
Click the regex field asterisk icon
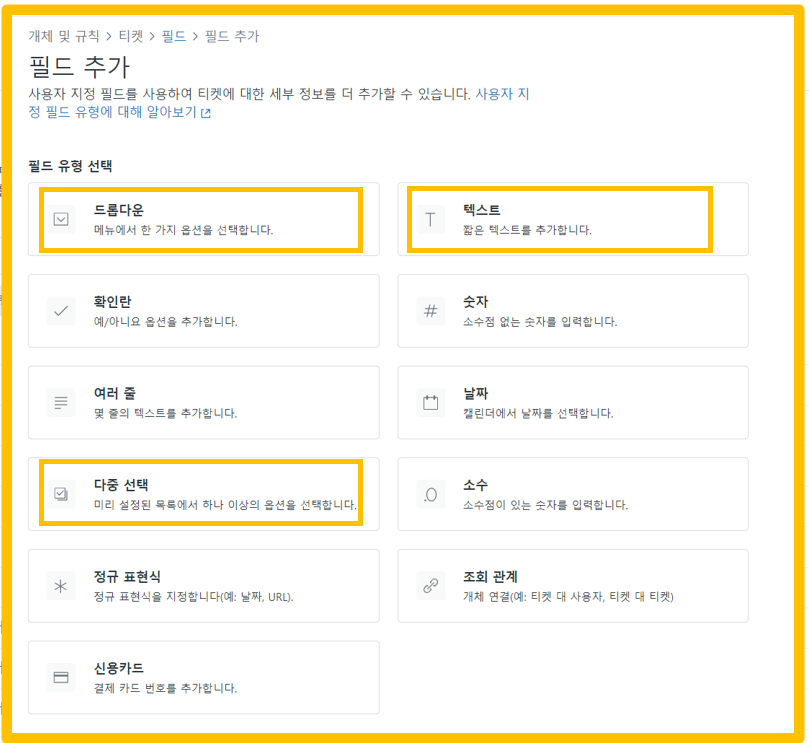pos(61,586)
